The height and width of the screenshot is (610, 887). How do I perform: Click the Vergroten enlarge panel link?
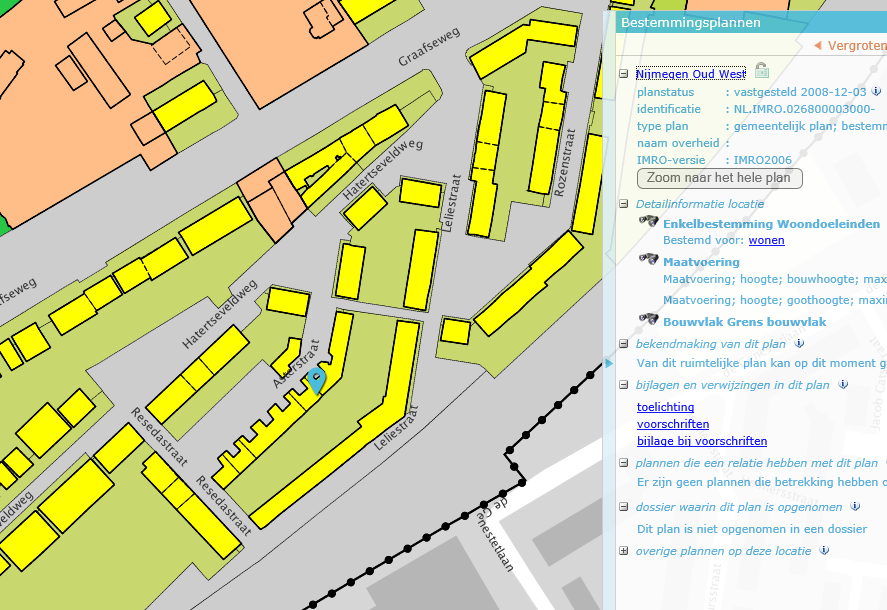(851, 46)
